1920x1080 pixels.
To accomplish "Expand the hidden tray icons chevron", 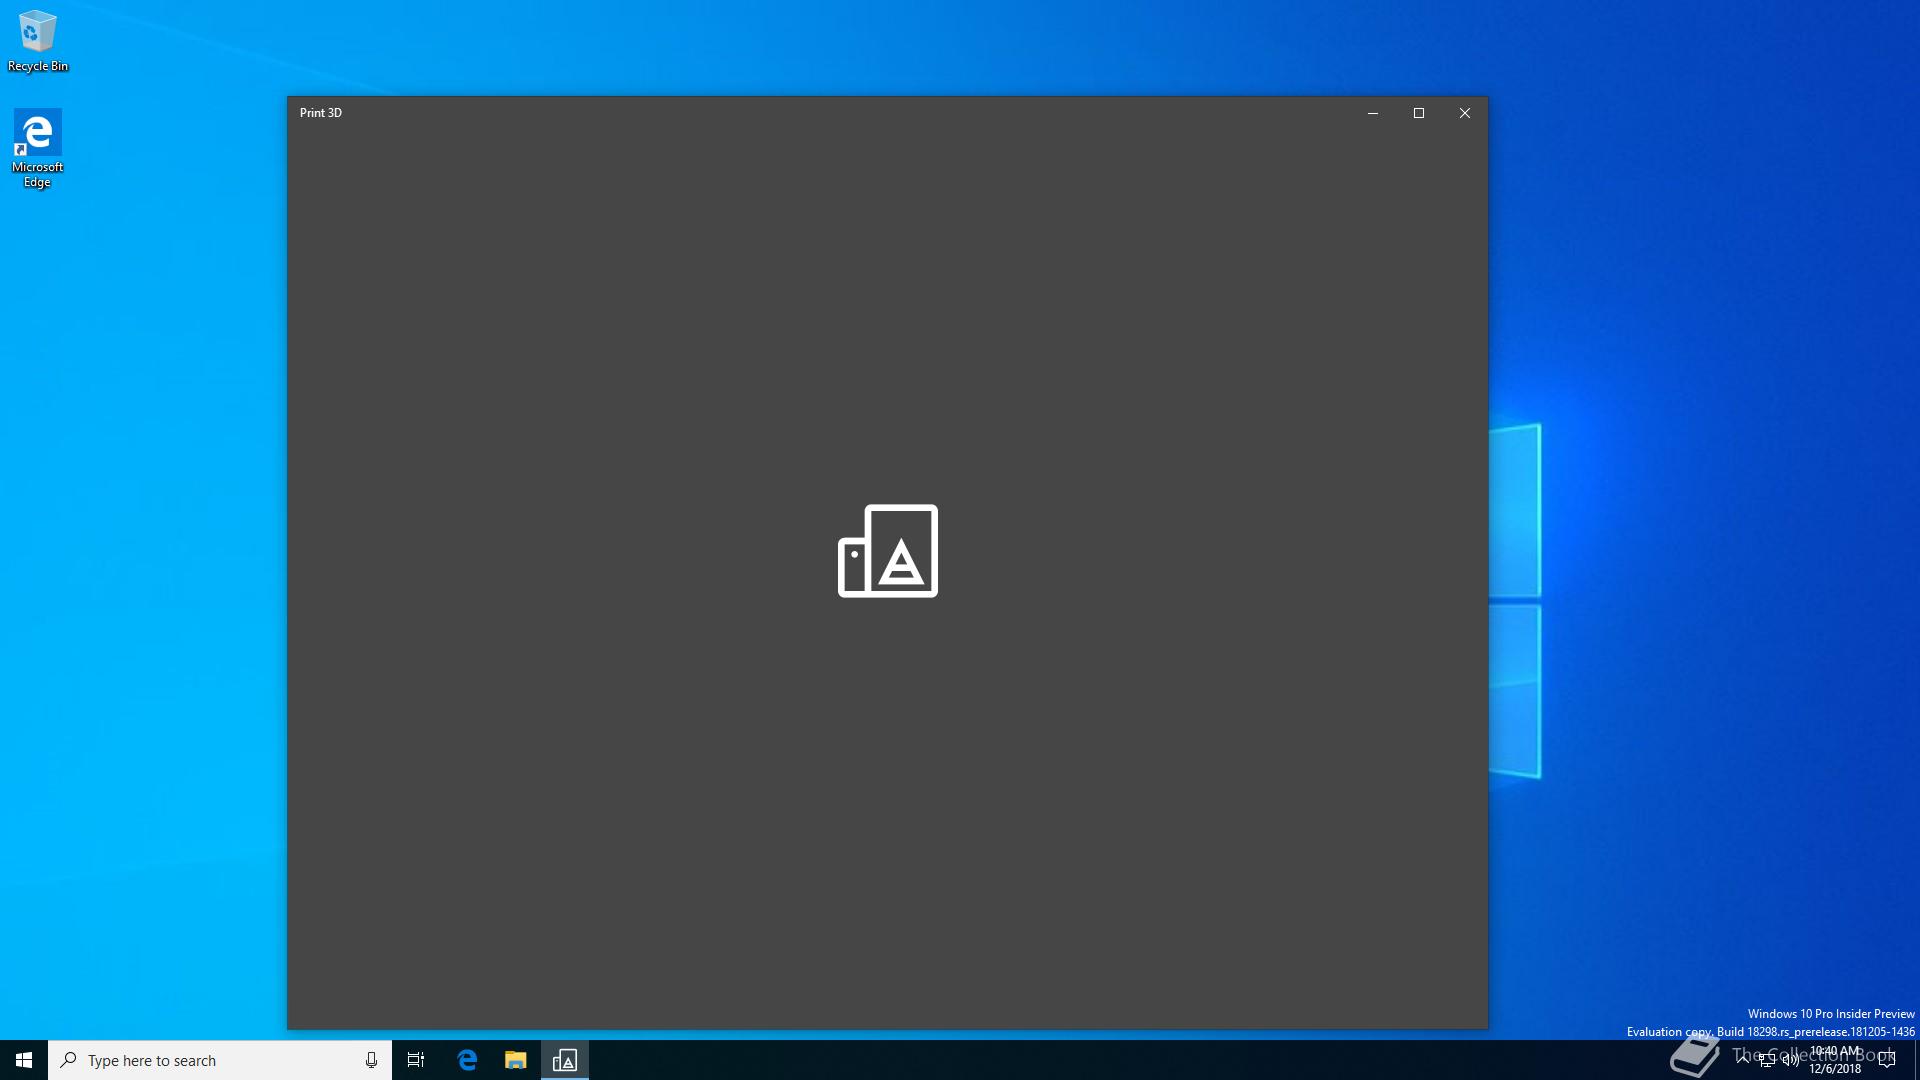I will tap(1743, 1058).
